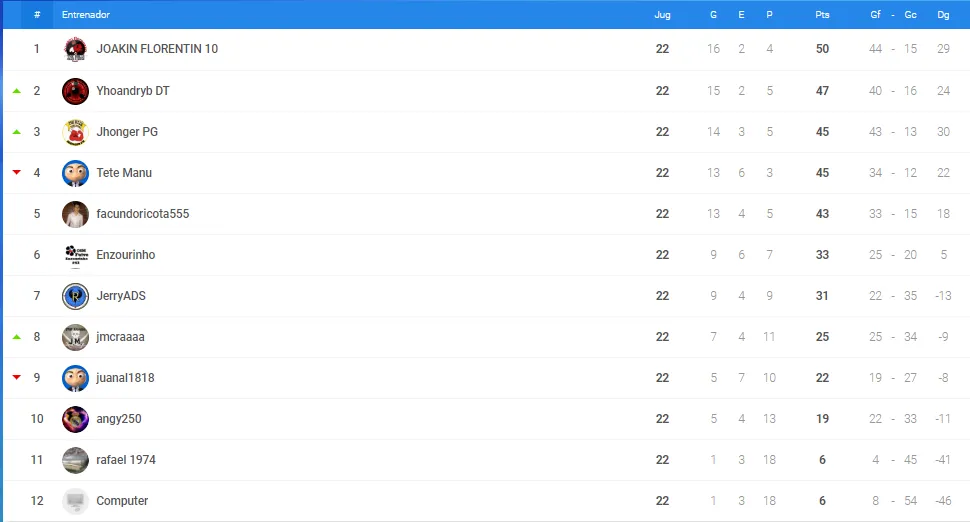Open JOAKIN FLORENTIN 10 manager profile
This screenshot has width=970, height=522.
(157, 49)
